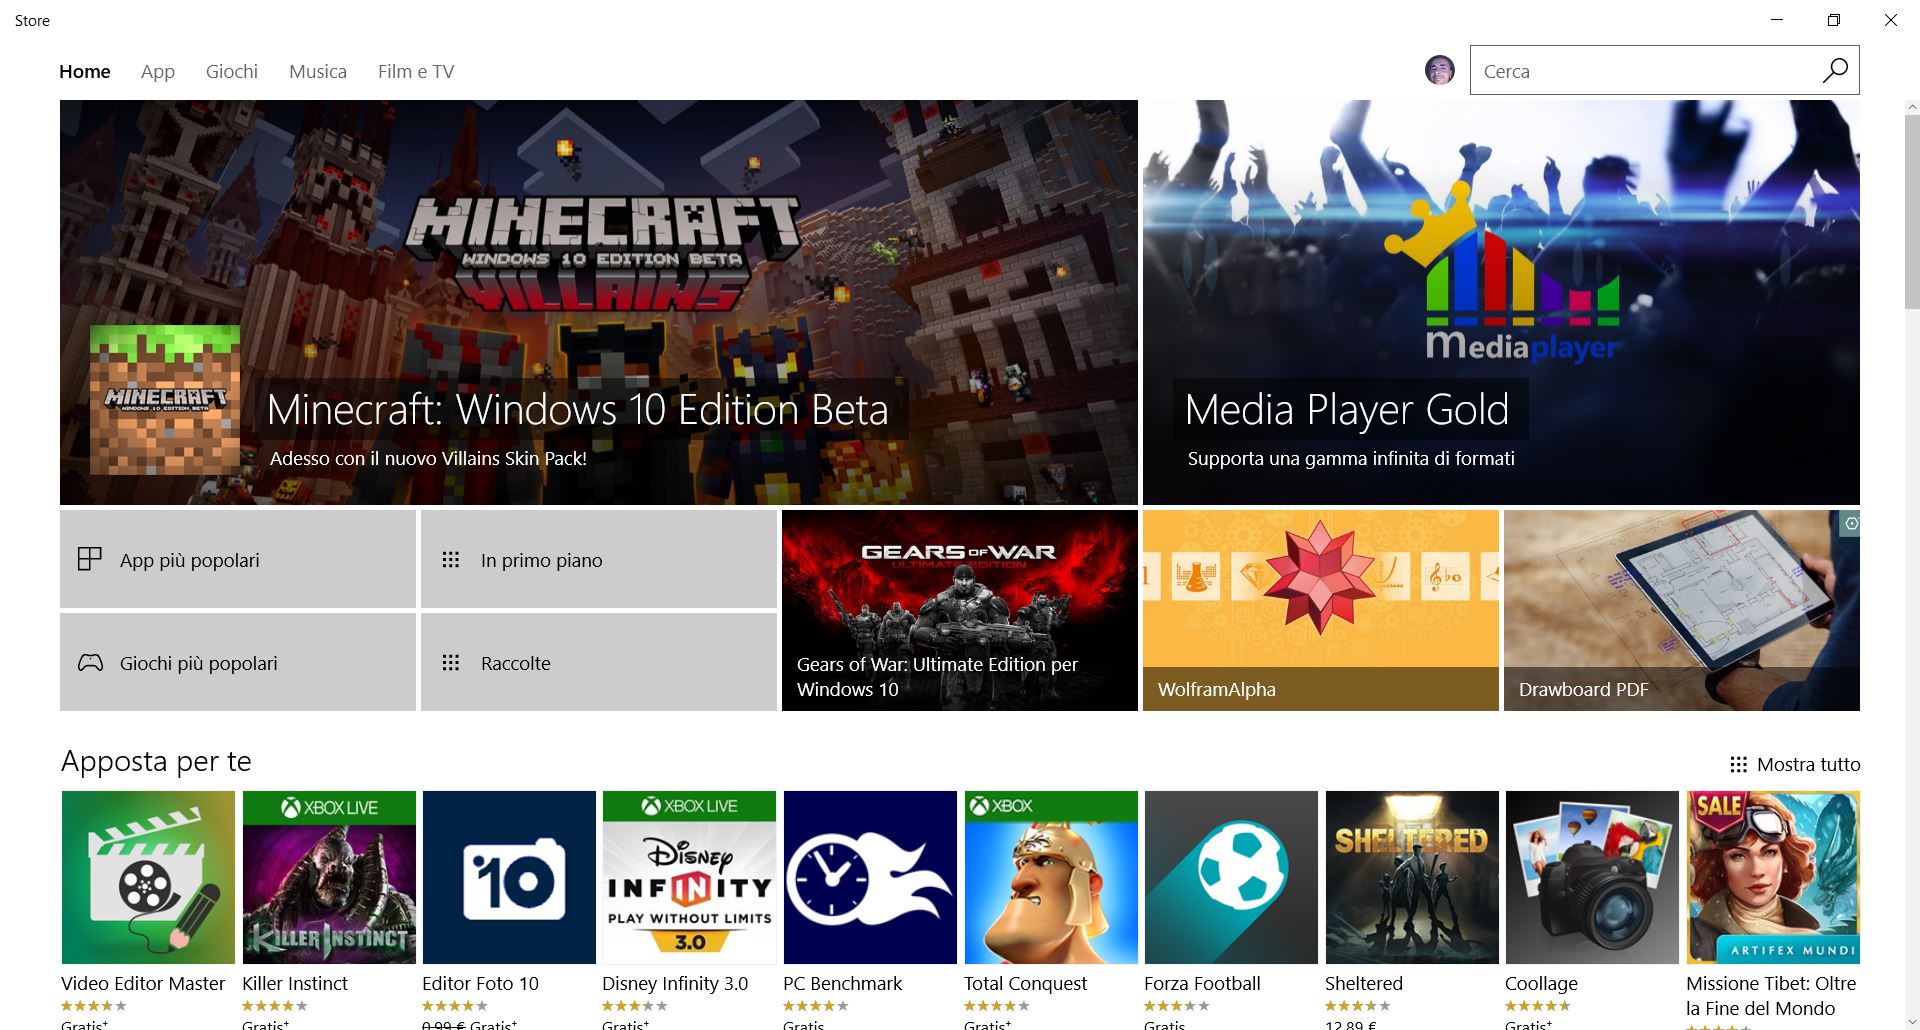Open the WolframAlpha tile
This screenshot has width=1920, height=1030.
click(1321, 610)
